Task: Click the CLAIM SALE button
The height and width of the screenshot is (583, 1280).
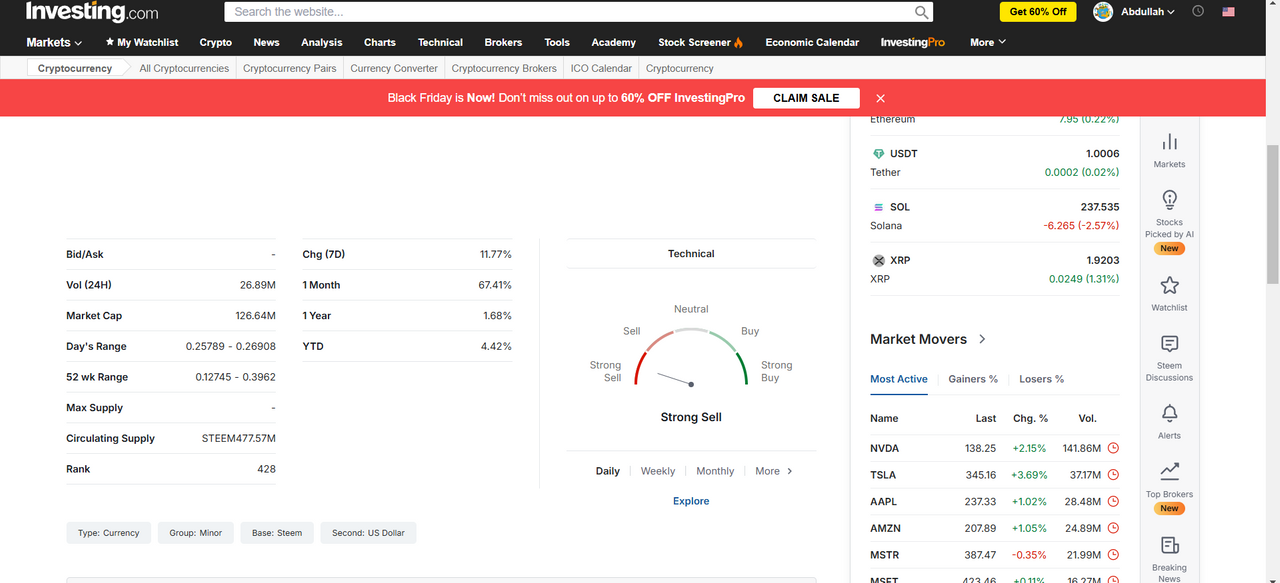Action: (x=806, y=98)
